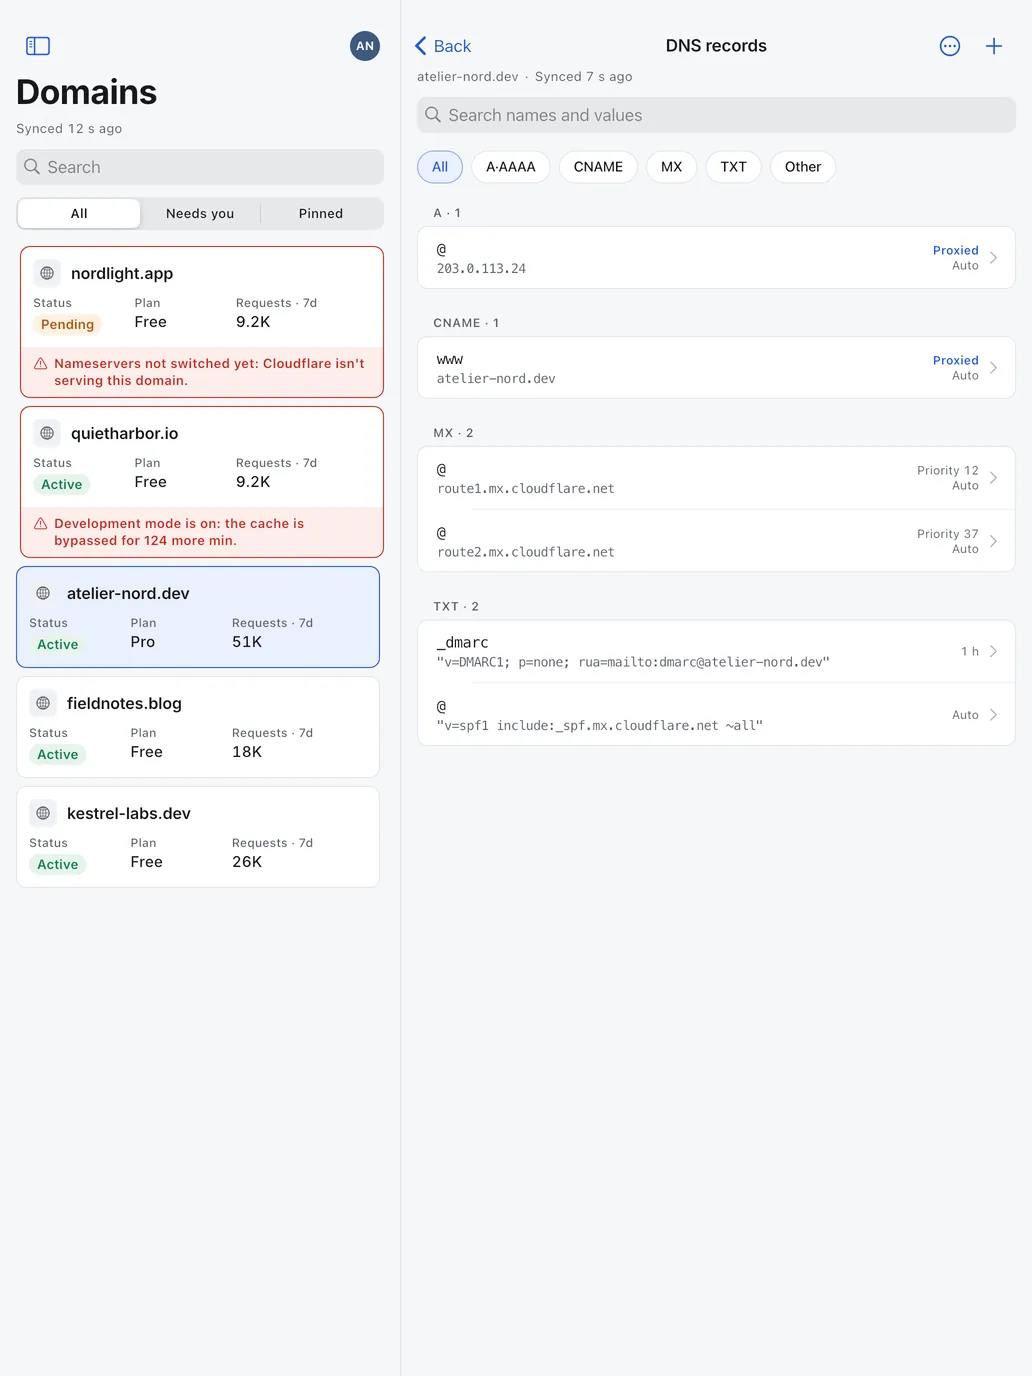Click the Active status badge on quietharbor.io
The image size is (1032, 1376).
point(62,485)
